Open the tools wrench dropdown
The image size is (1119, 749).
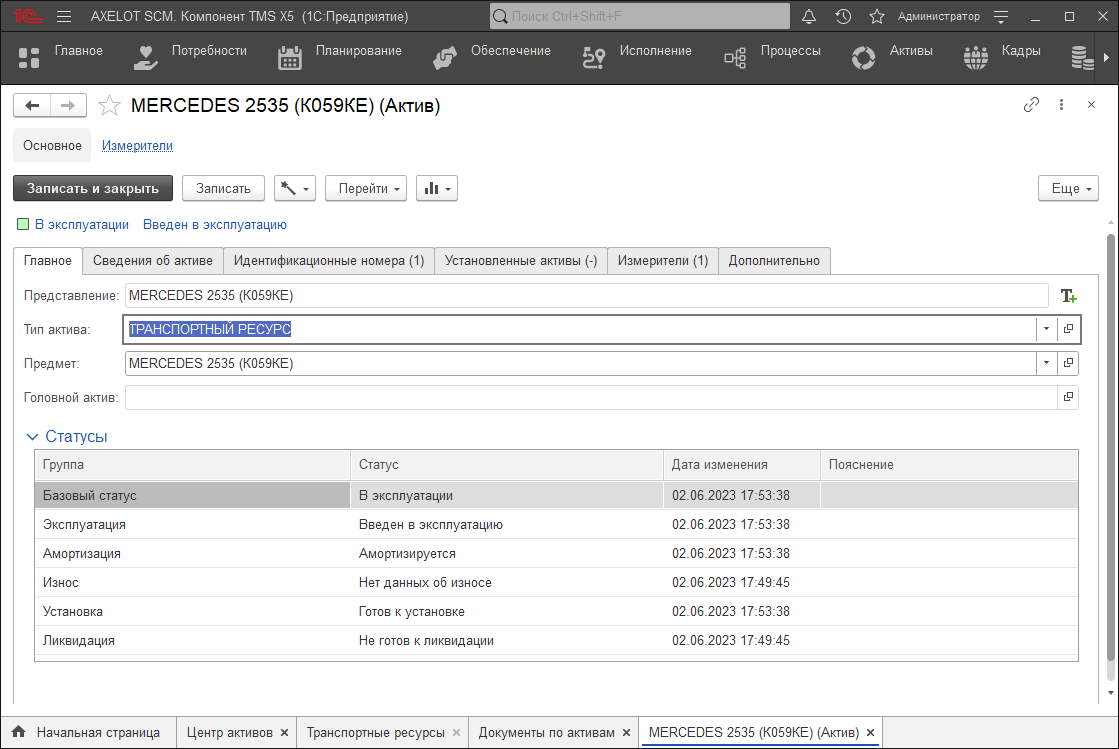point(295,188)
